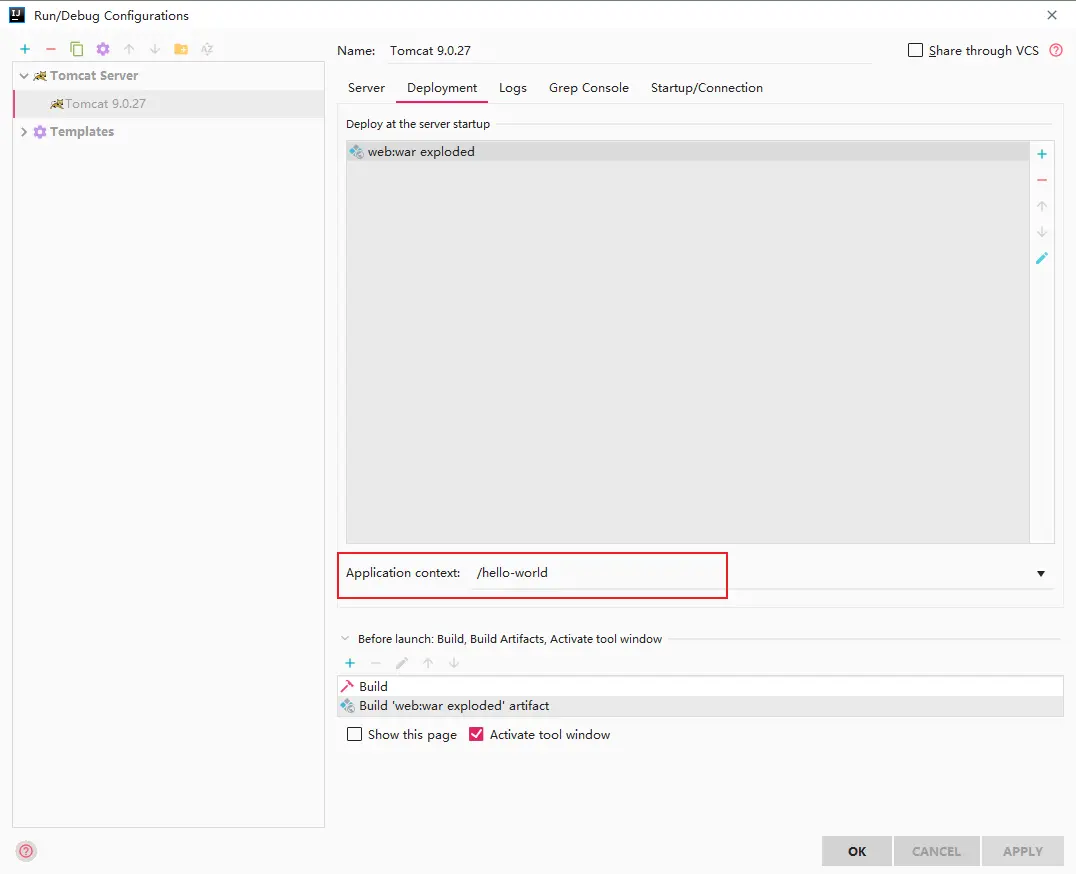Open edit templates gear icon

(103, 49)
